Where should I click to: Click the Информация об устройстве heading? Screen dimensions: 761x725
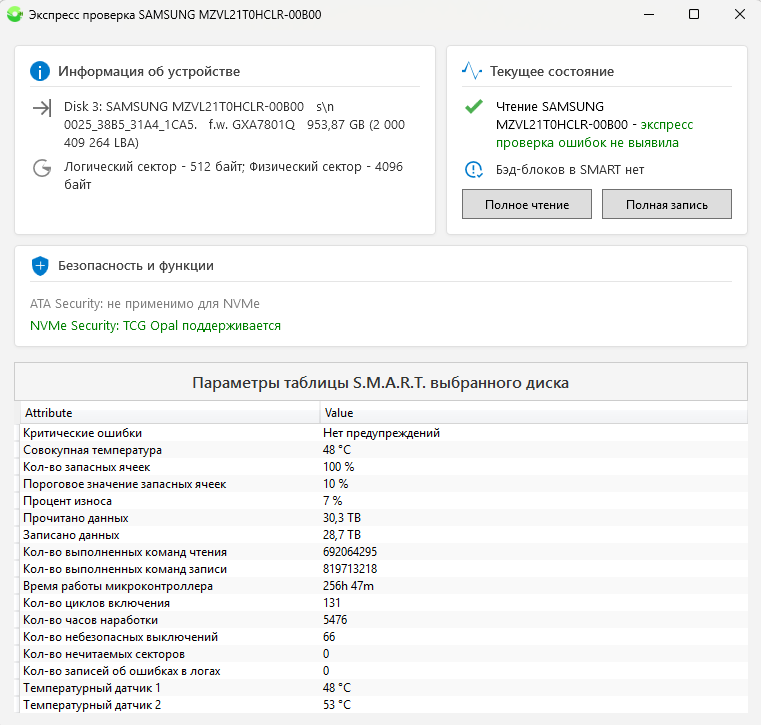[149, 71]
